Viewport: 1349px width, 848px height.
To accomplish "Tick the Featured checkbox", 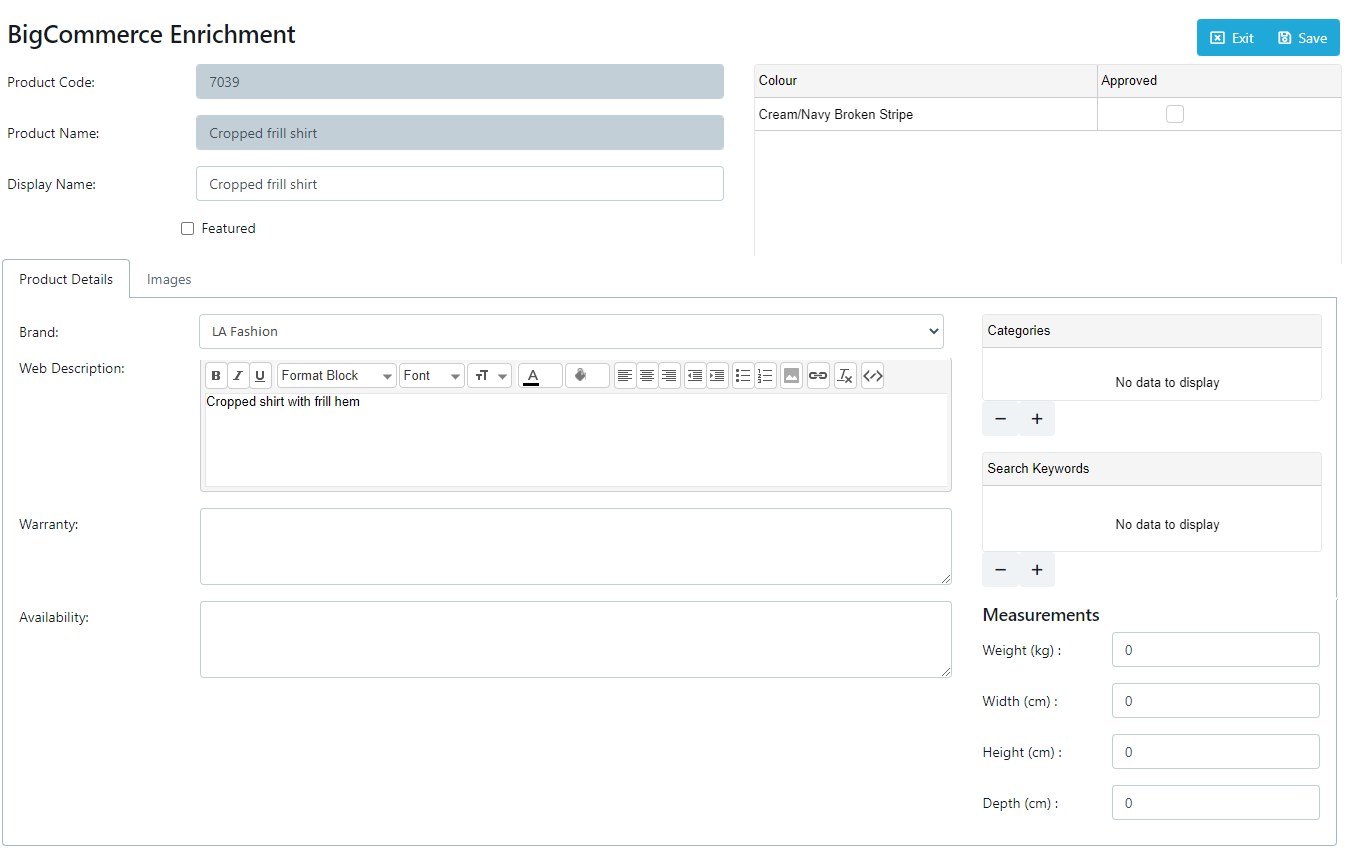I will (187, 228).
